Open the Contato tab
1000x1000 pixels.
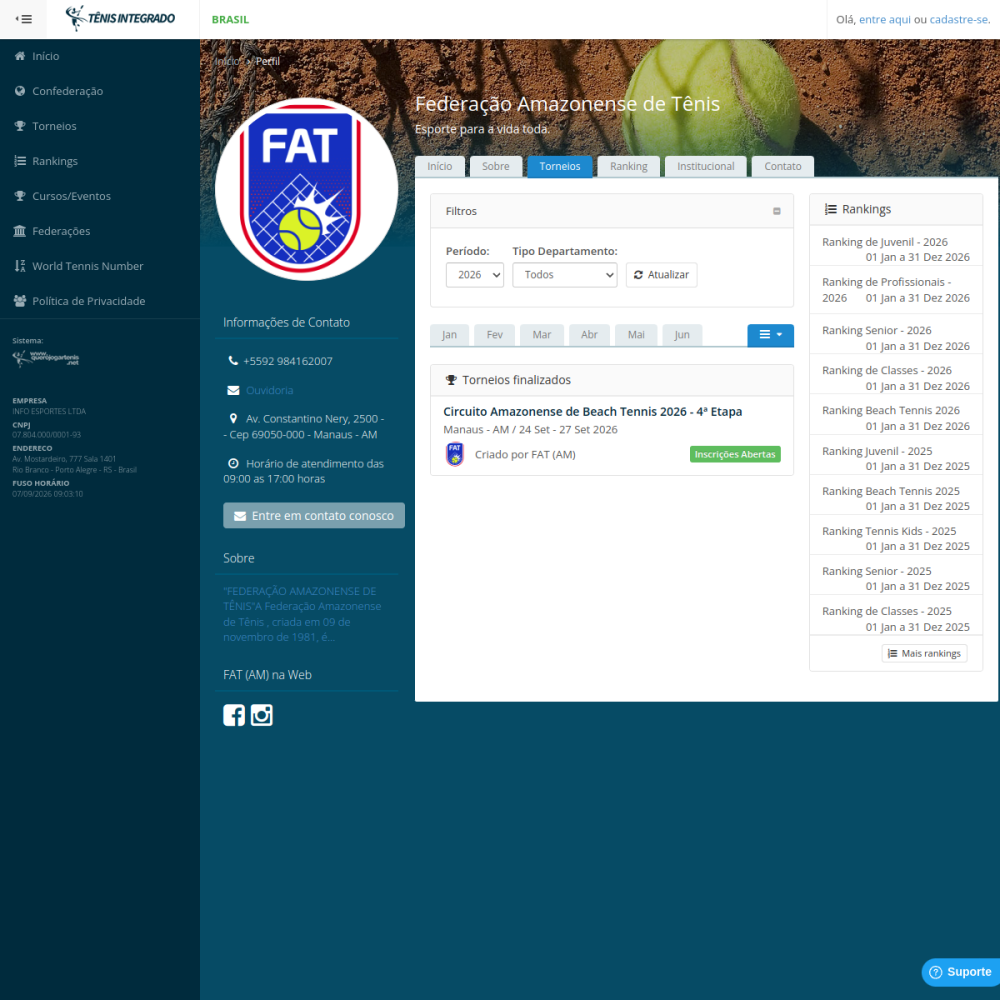783,166
